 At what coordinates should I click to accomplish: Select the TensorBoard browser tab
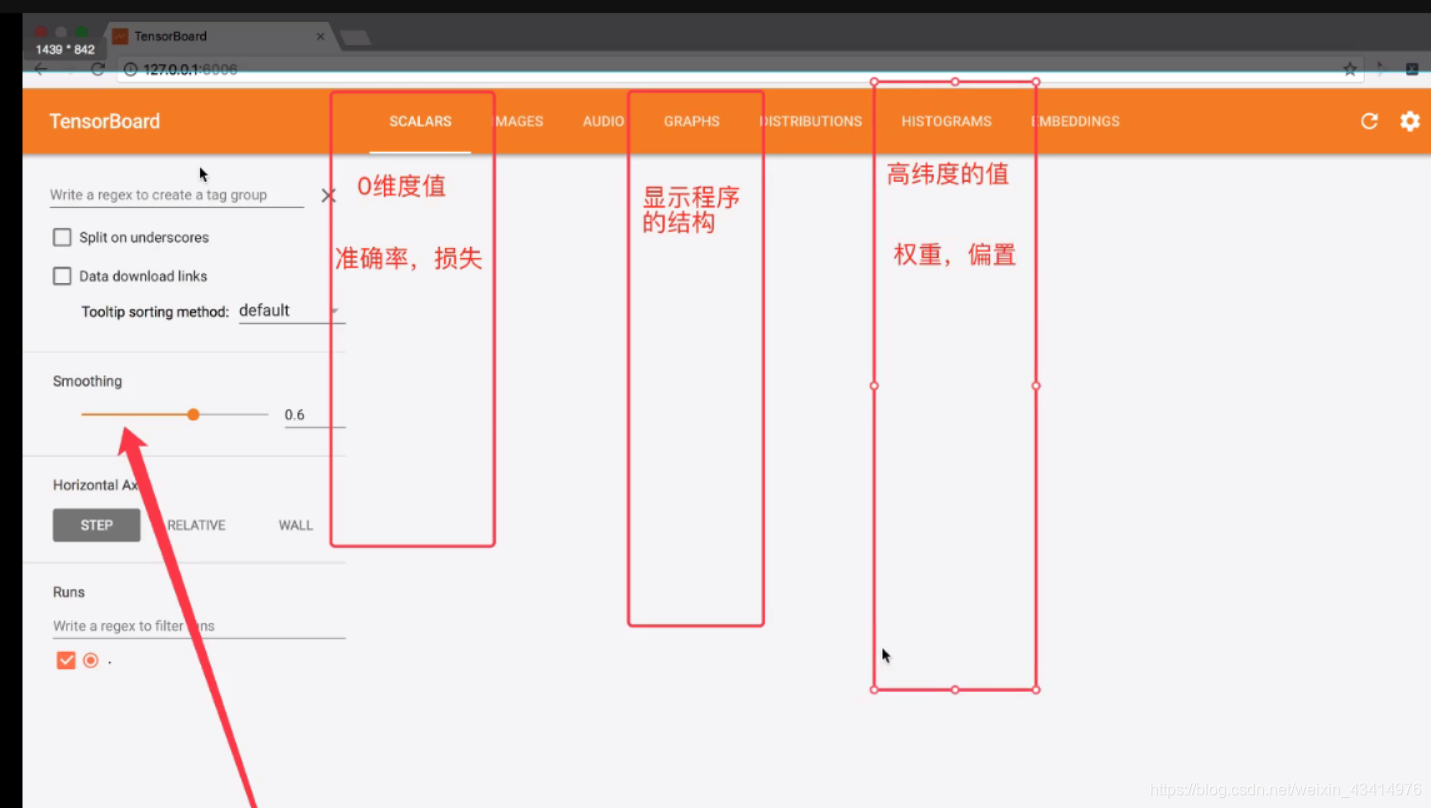[x=218, y=36]
